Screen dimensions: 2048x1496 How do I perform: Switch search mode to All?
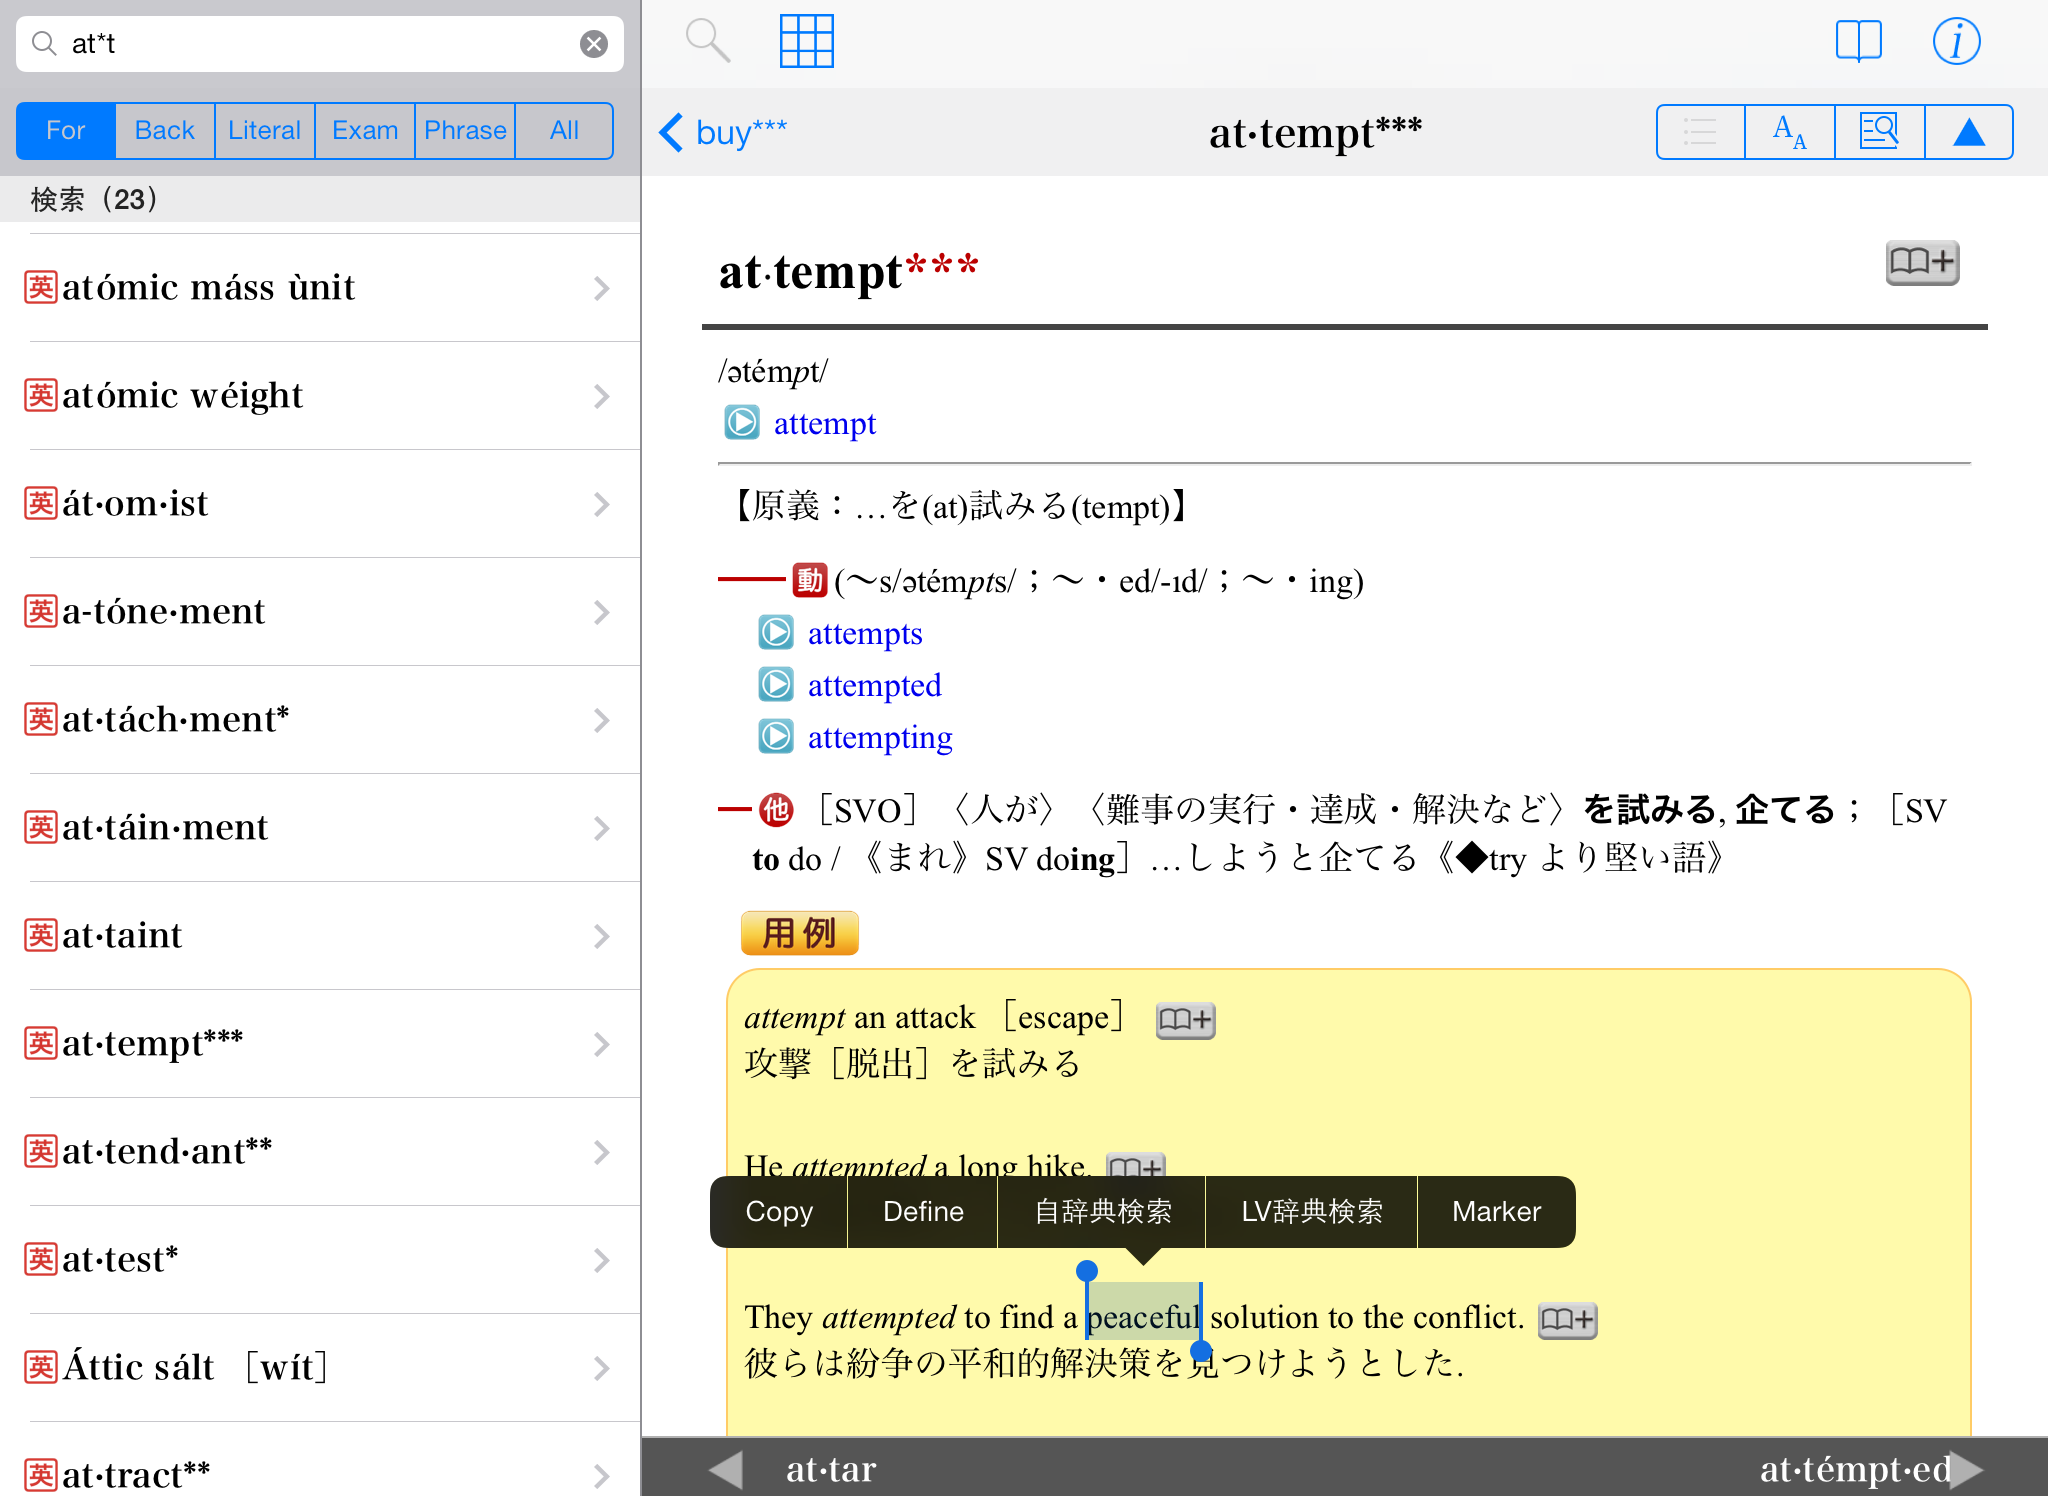pos(564,131)
